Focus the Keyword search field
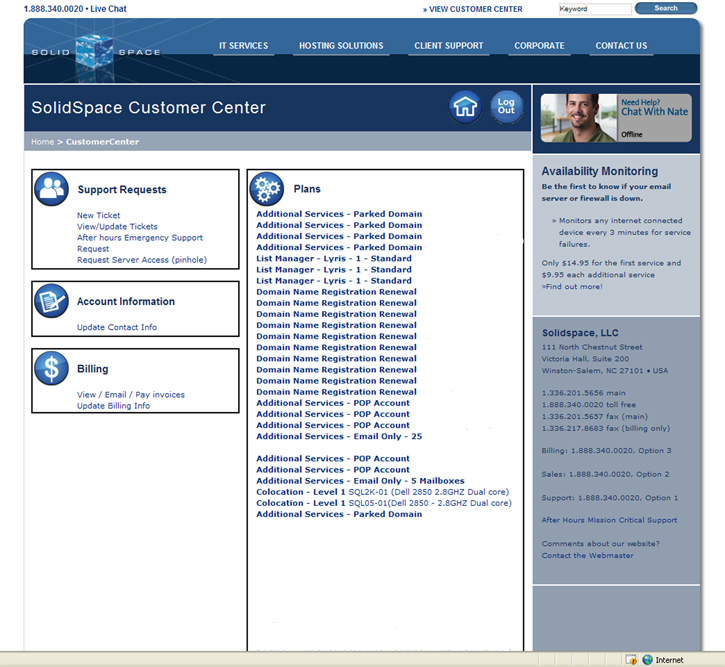 tap(595, 9)
